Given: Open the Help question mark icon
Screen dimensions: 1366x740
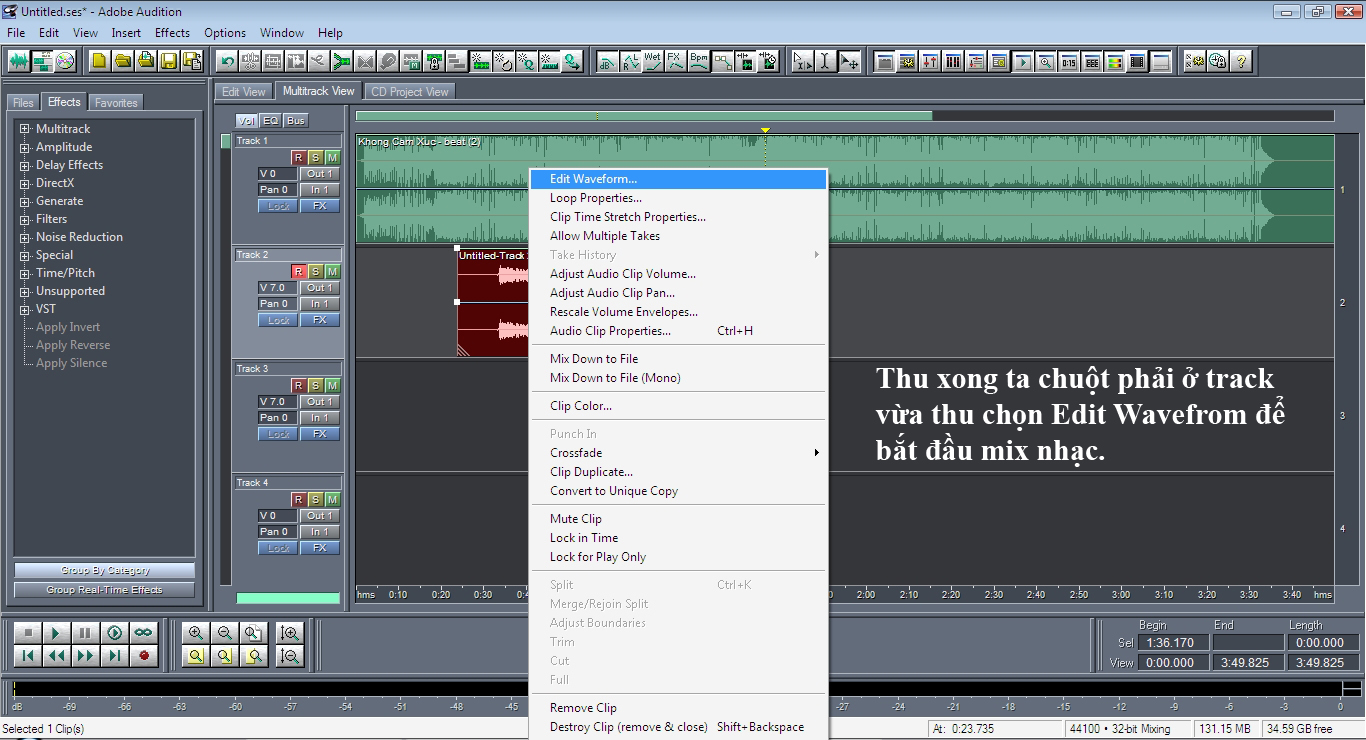Looking at the screenshot, I should (1241, 61).
